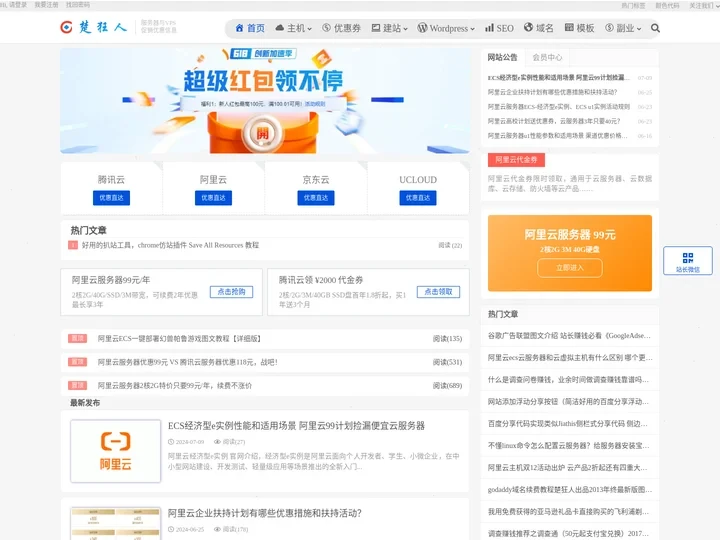The height and width of the screenshot is (540, 720).
Task: Open sidebar article 阿里云主机双12活动出炉
Action: tap(567, 468)
